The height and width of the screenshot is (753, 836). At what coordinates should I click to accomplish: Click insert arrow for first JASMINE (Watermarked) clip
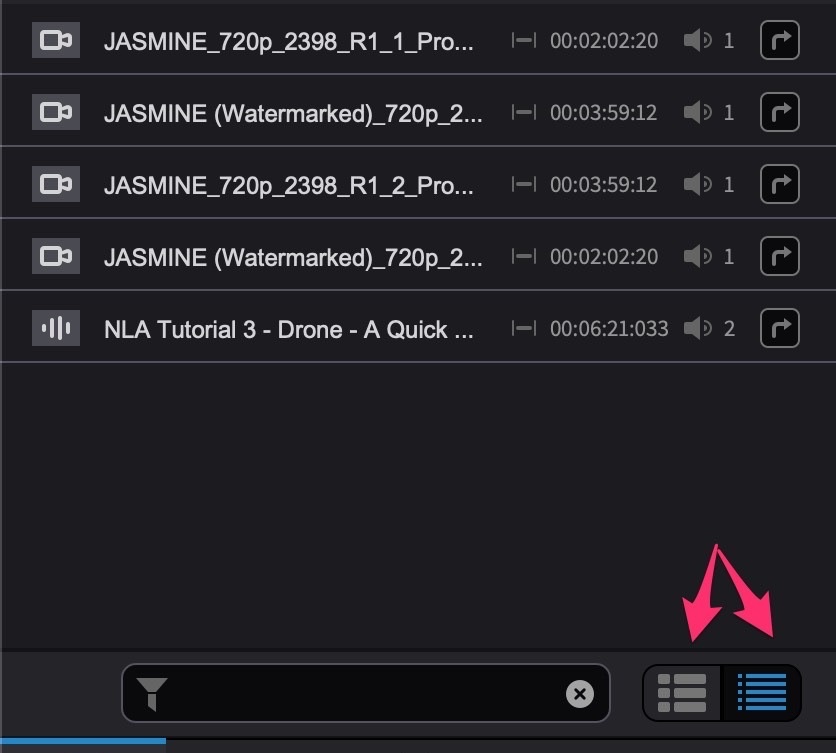point(779,112)
